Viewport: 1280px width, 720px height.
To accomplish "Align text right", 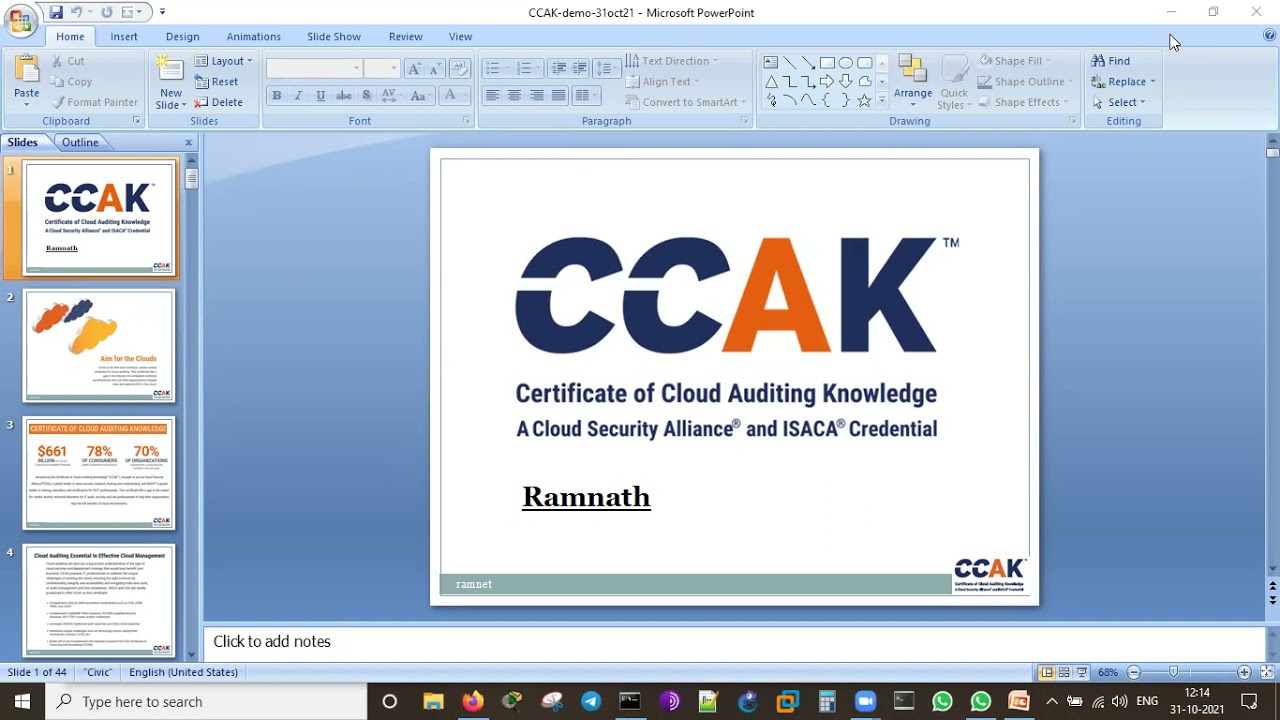I will (536, 96).
